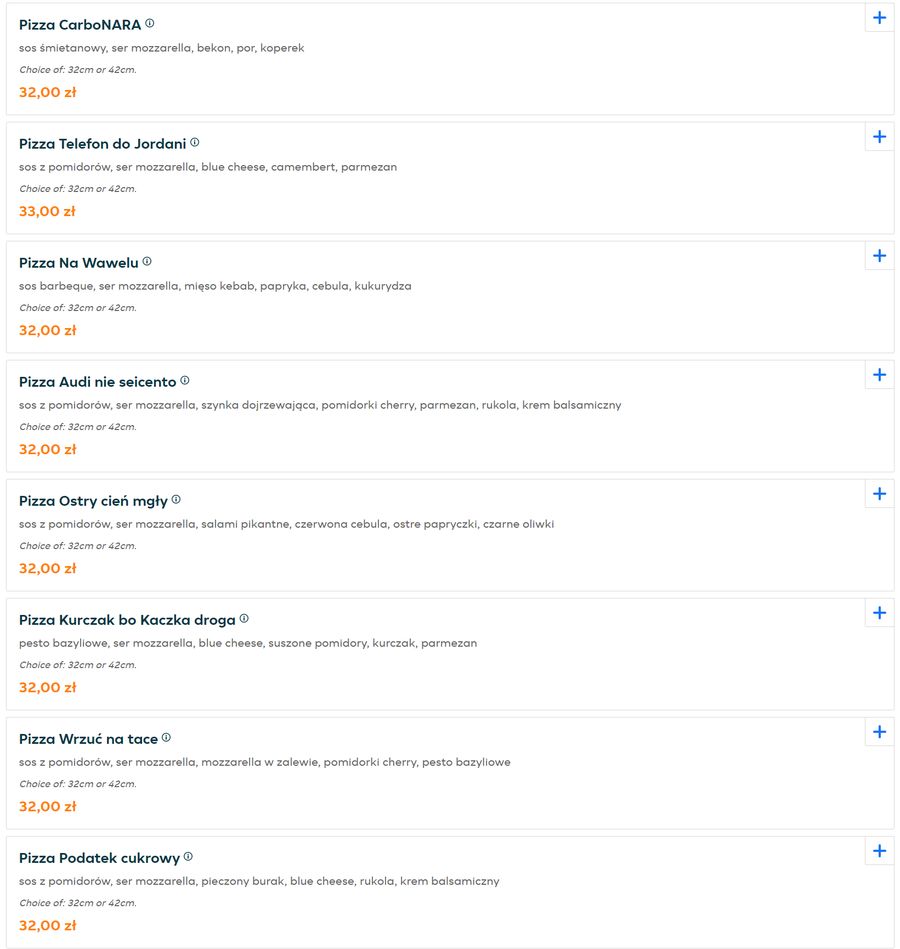Open info icon beside Pizza Telefon do Jordani

195,142
